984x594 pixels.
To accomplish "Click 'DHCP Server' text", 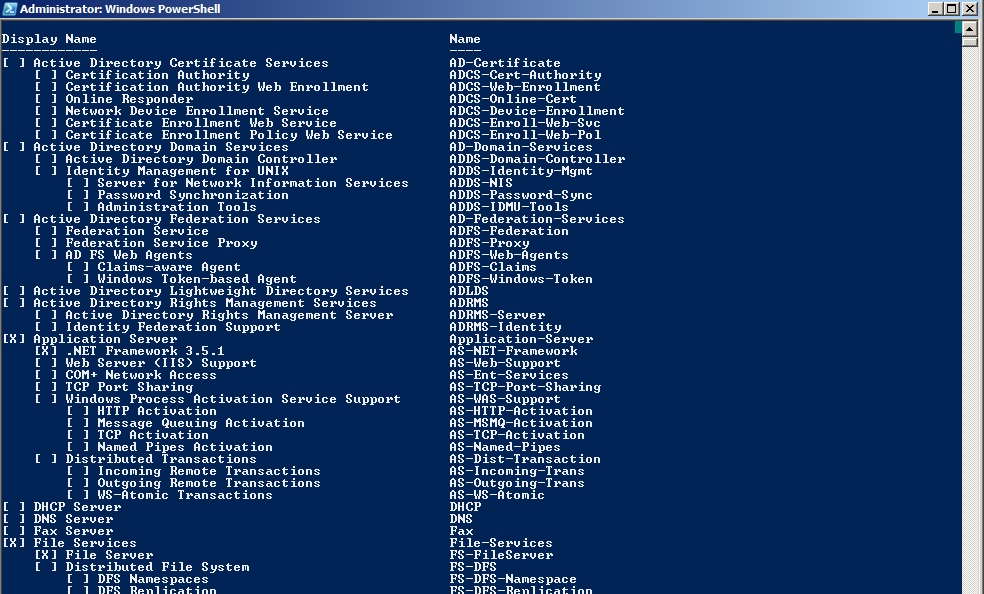I will (x=77, y=507).
